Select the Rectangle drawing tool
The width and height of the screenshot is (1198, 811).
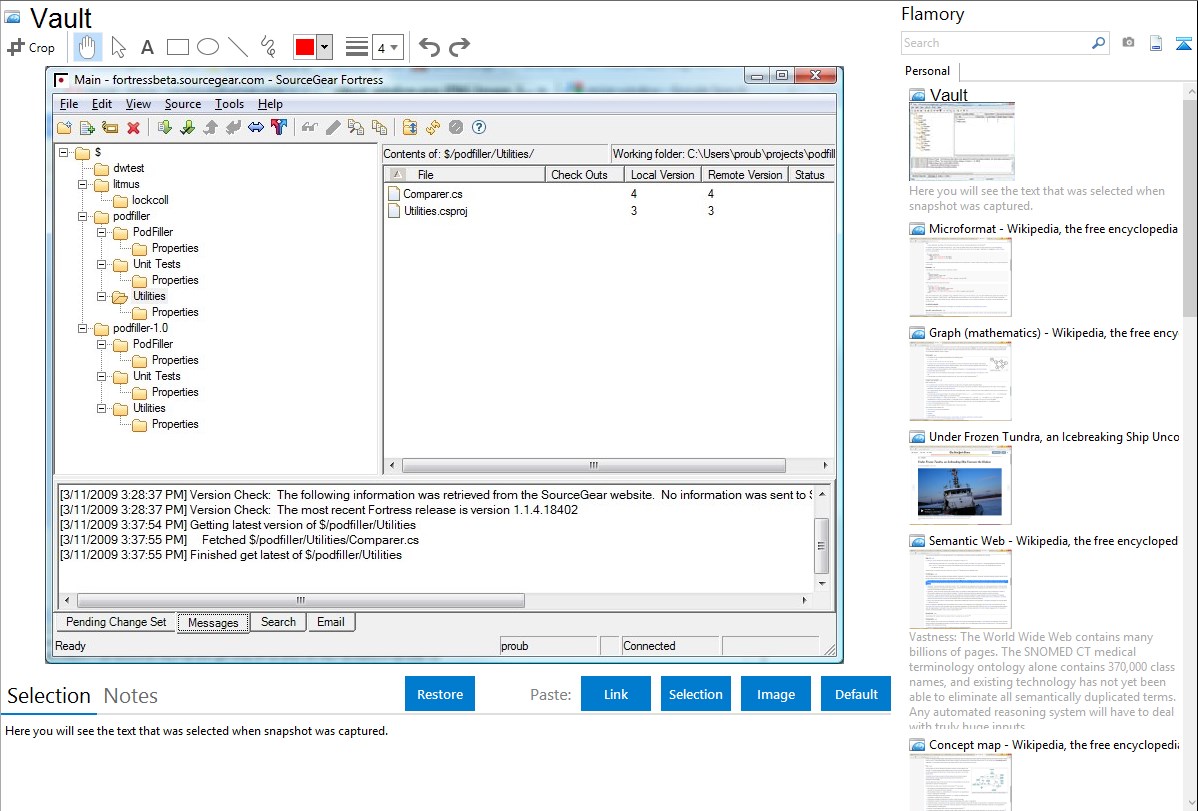(177, 47)
